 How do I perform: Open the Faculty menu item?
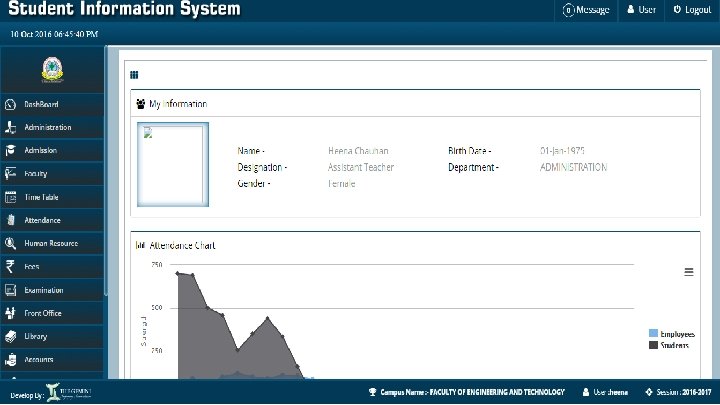52,174
